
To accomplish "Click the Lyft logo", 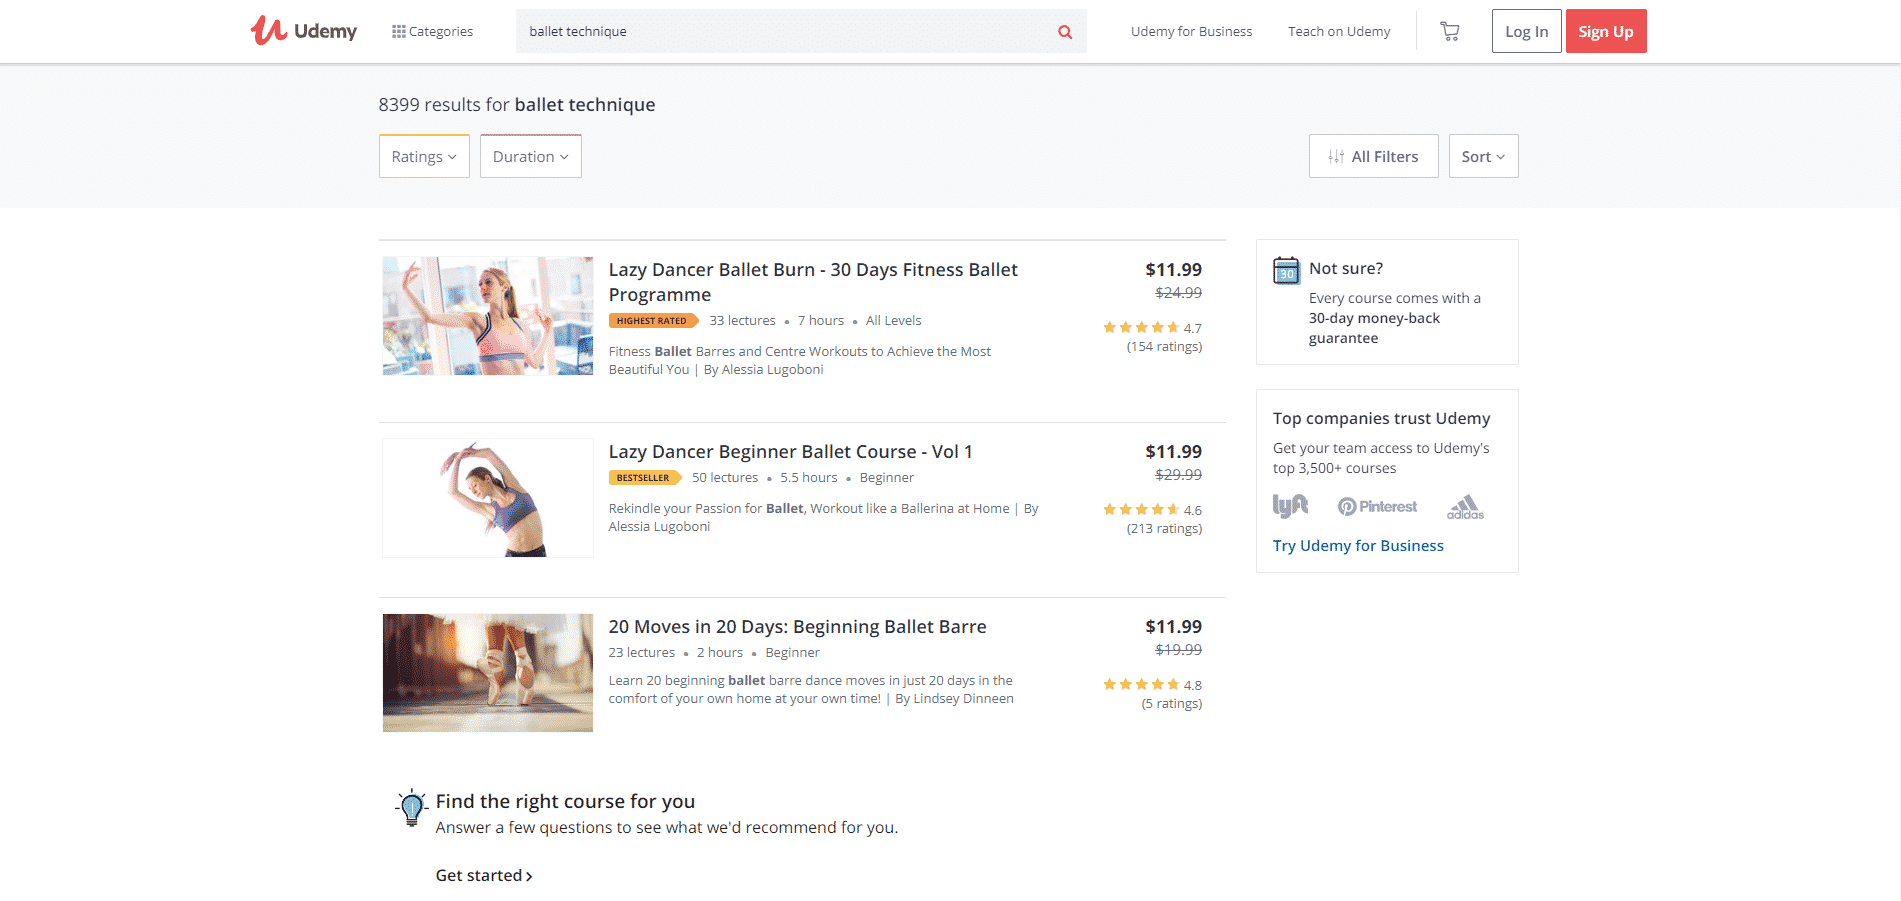I will click(x=1290, y=506).
